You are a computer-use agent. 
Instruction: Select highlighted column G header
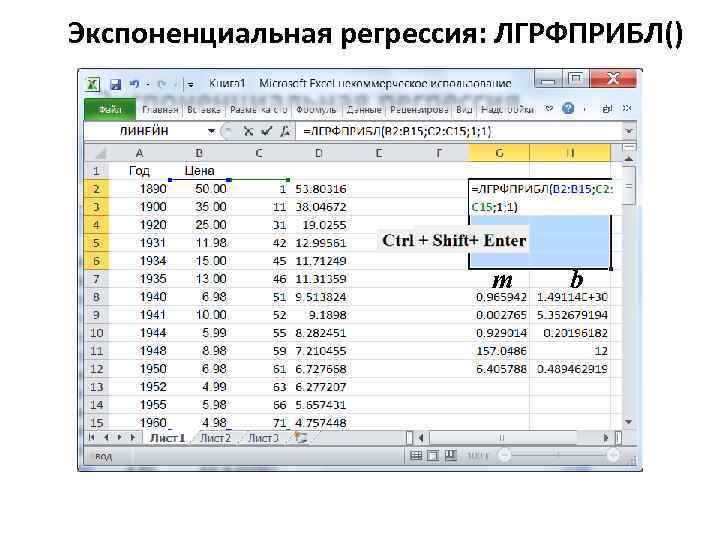pos(499,153)
